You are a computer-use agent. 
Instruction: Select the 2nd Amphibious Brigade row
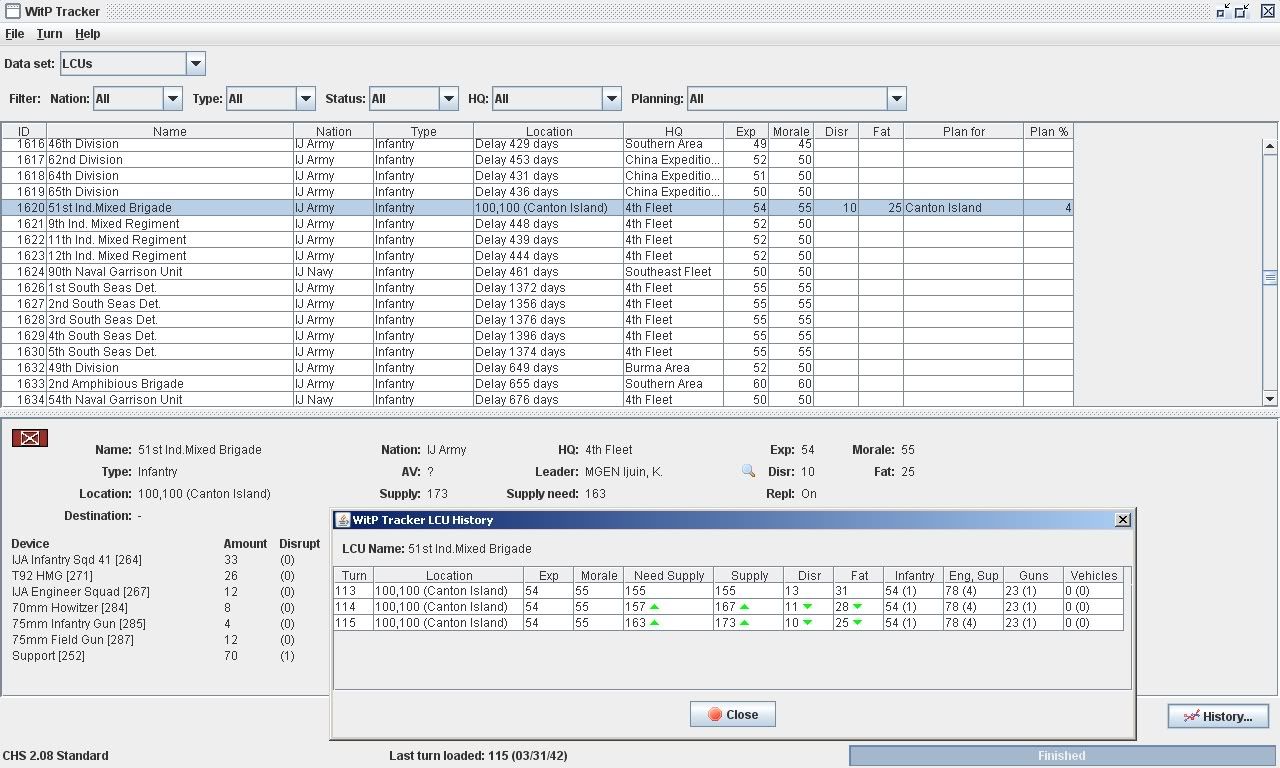tap(537, 384)
